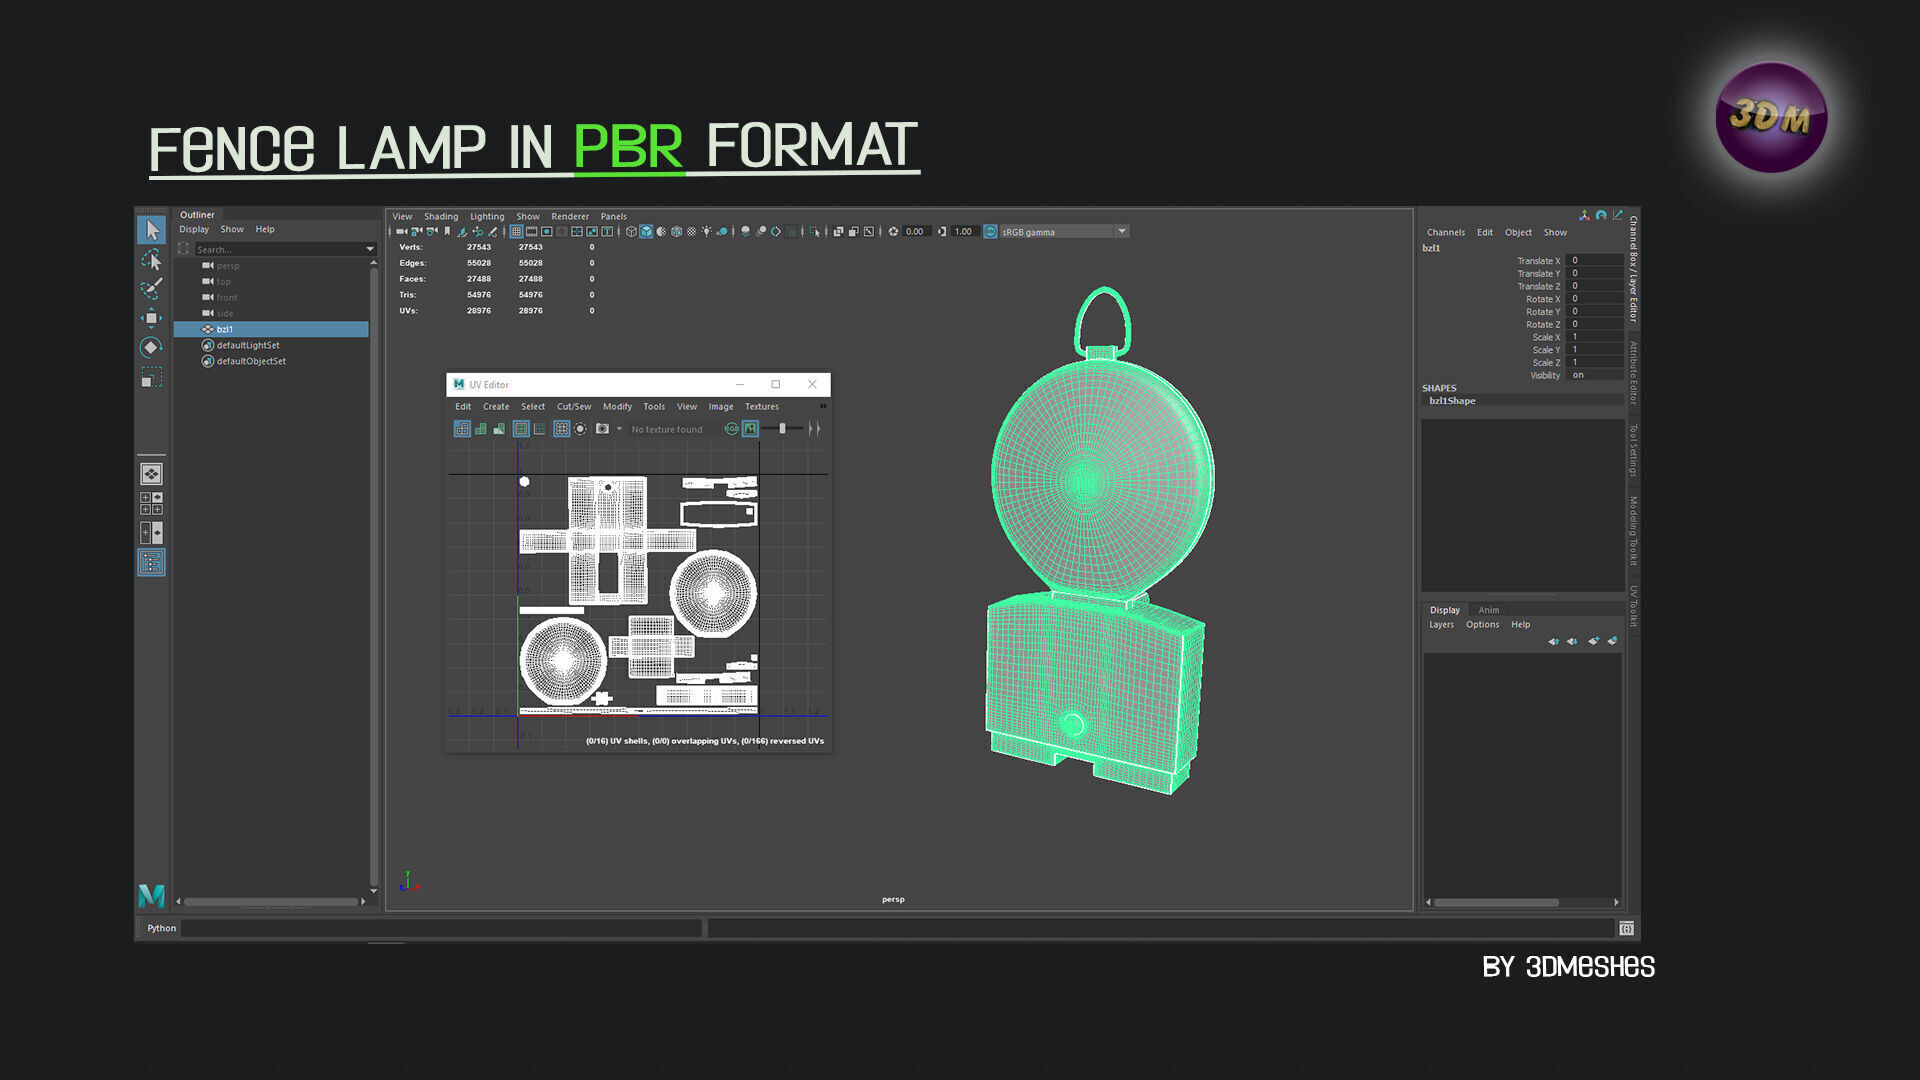Select defaultLightSet in Outliner
This screenshot has height=1080, width=1920.
pyautogui.click(x=248, y=345)
